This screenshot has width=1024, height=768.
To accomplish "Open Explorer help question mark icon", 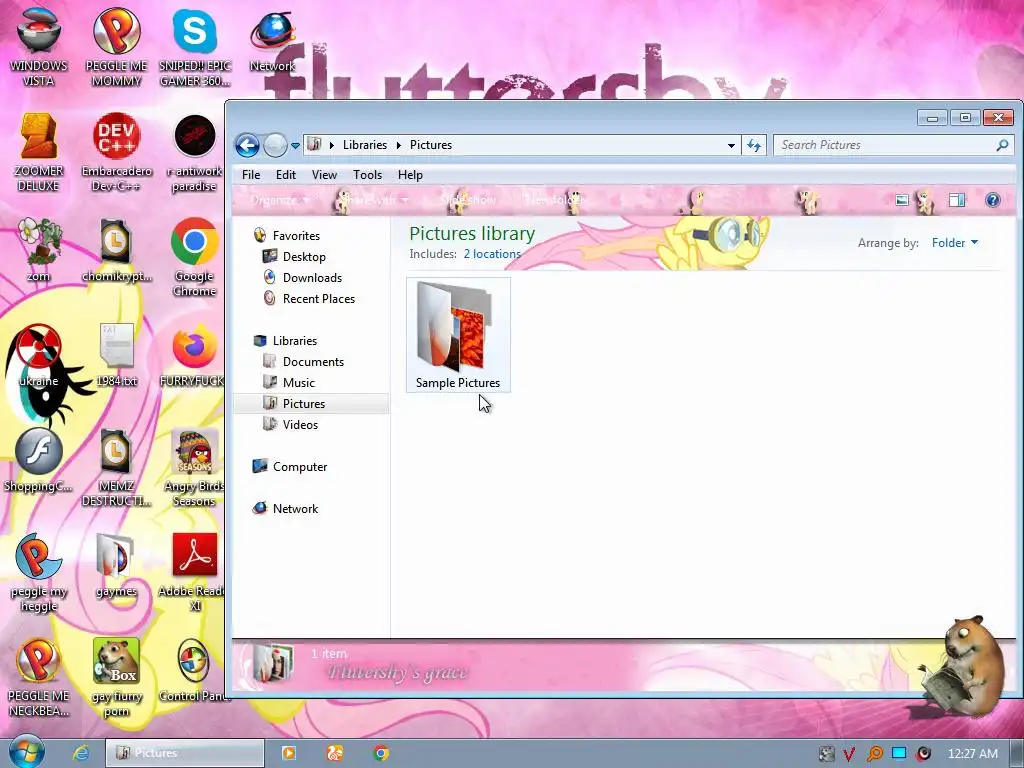I will click(992, 200).
